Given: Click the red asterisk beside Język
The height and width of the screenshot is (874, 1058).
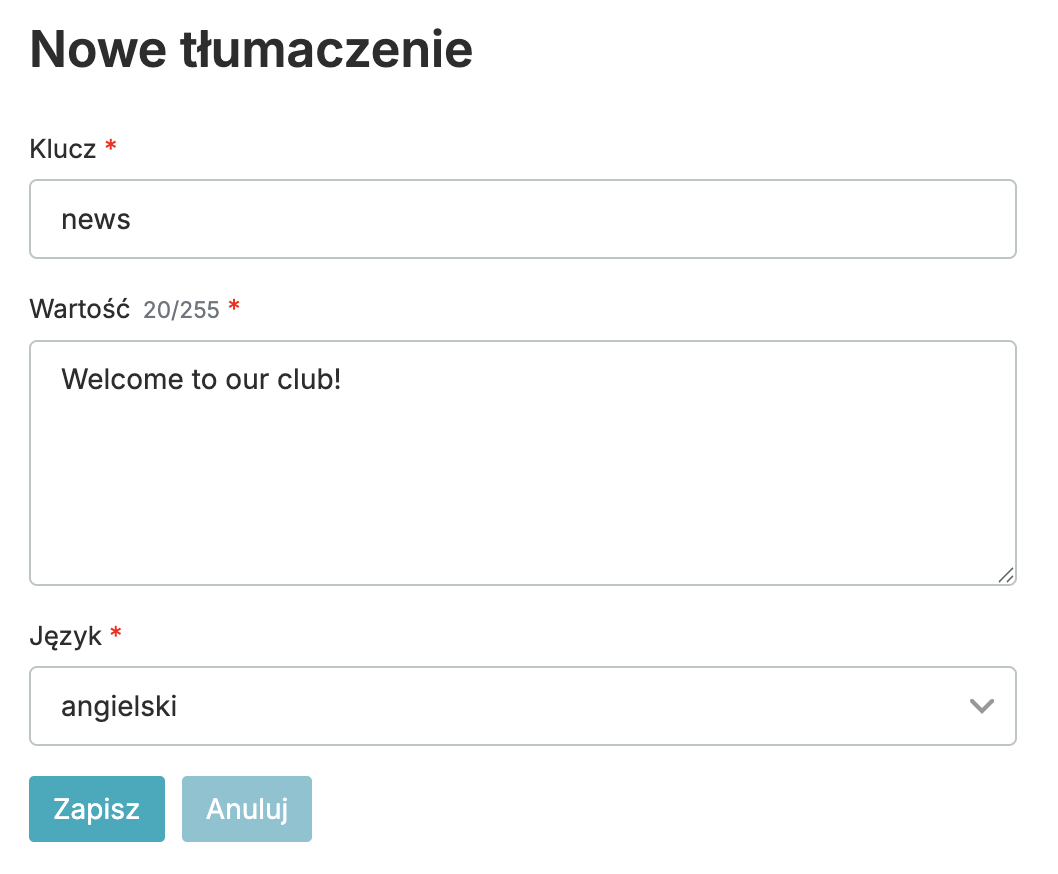Looking at the screenshot, I should [116, 634].
